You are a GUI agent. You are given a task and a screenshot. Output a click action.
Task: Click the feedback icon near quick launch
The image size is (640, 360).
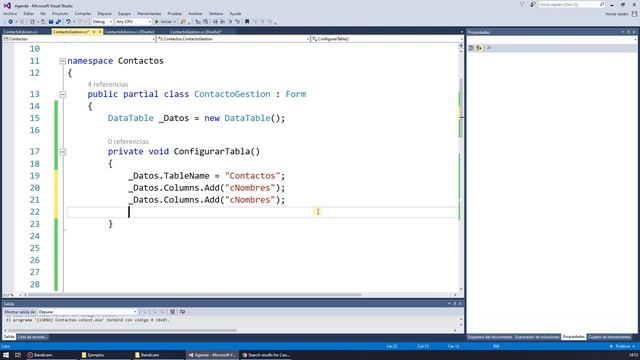pos(533,4)
